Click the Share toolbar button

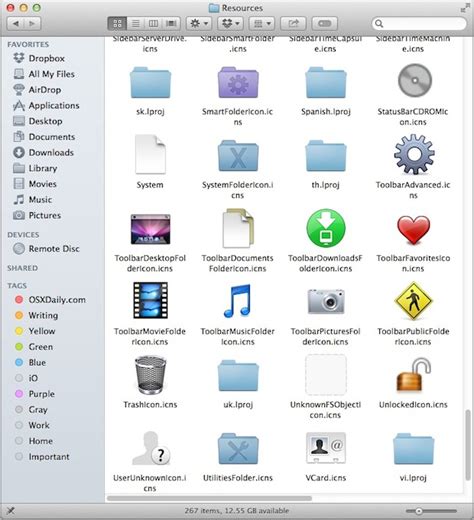[293, 23]
